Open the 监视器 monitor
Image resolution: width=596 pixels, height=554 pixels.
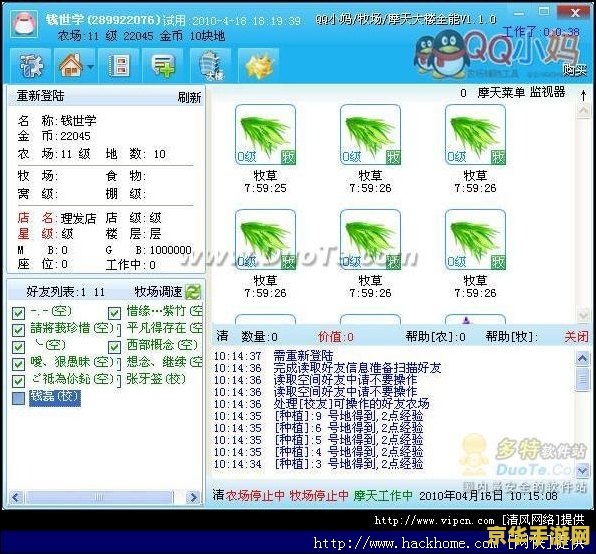(x=547, y=92)
